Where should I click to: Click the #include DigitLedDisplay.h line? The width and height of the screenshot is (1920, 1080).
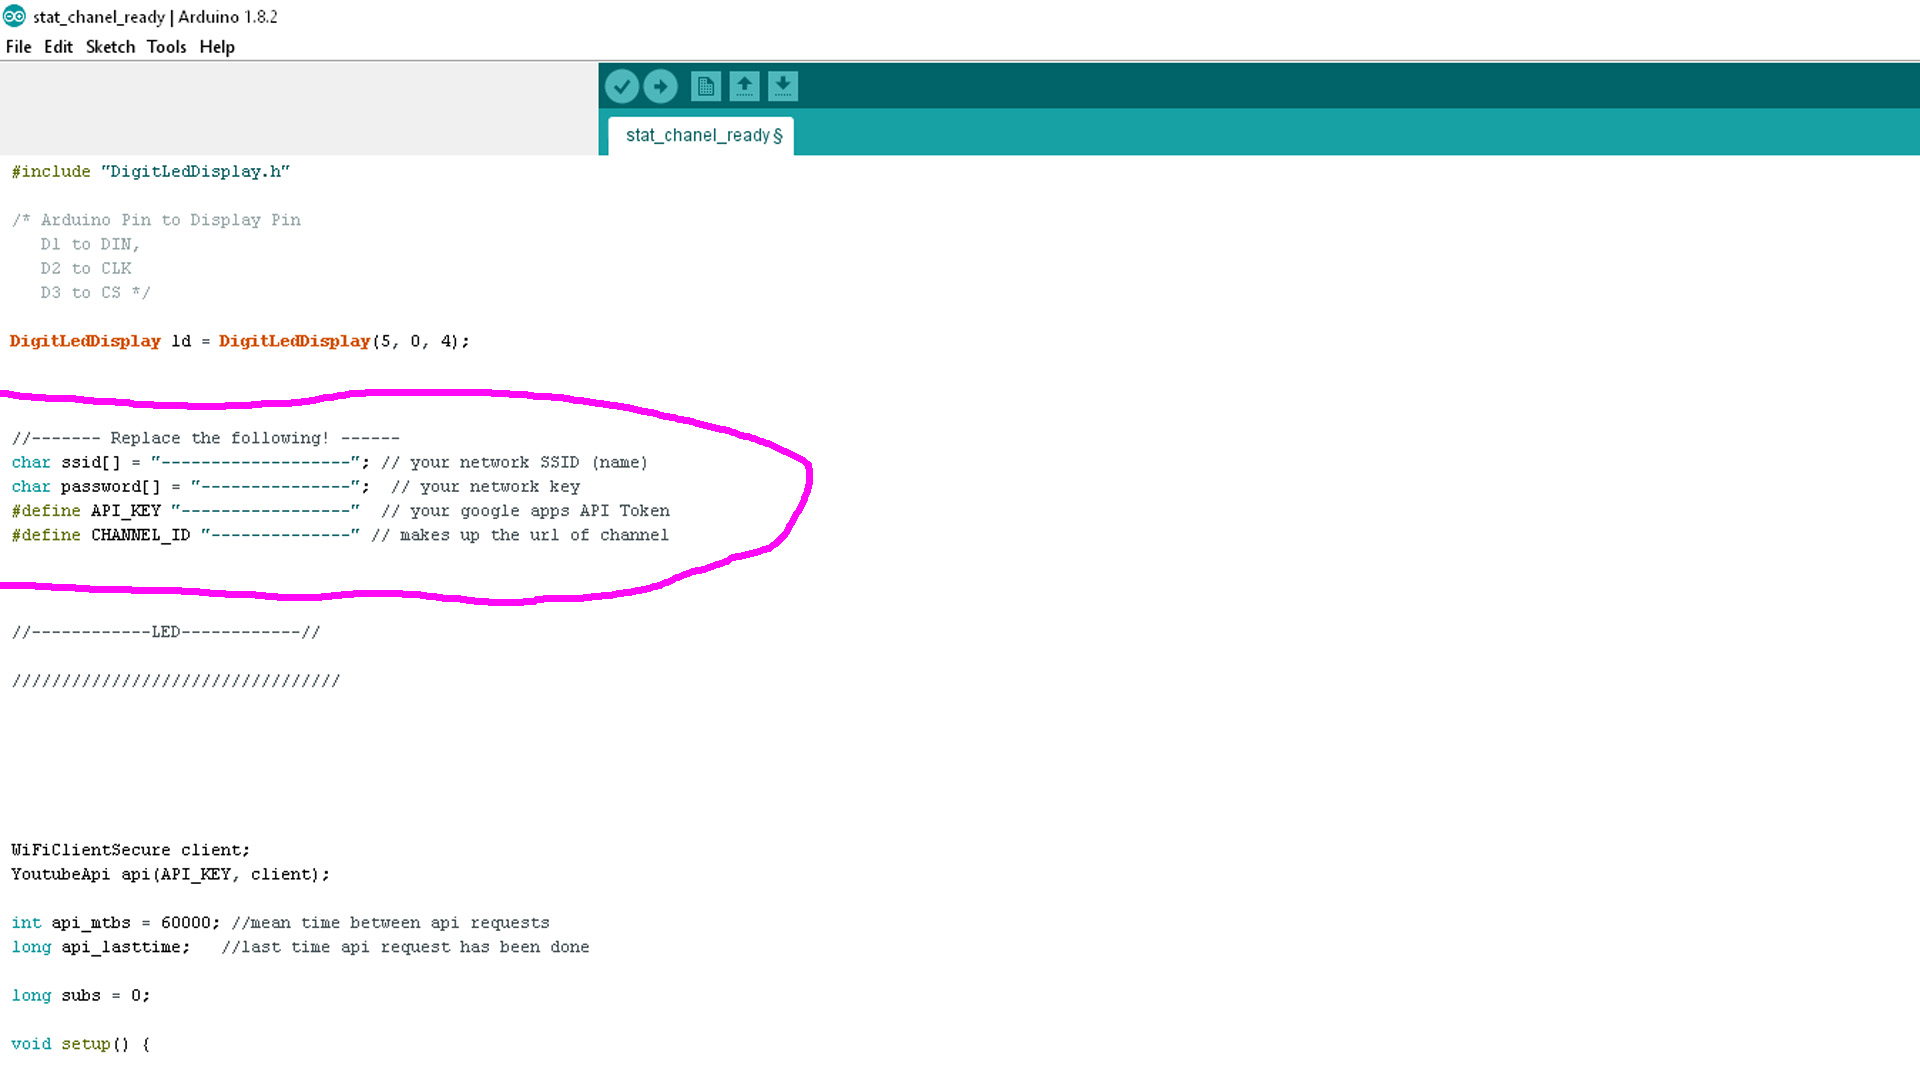pyautogui.click(x=150, y=171)
